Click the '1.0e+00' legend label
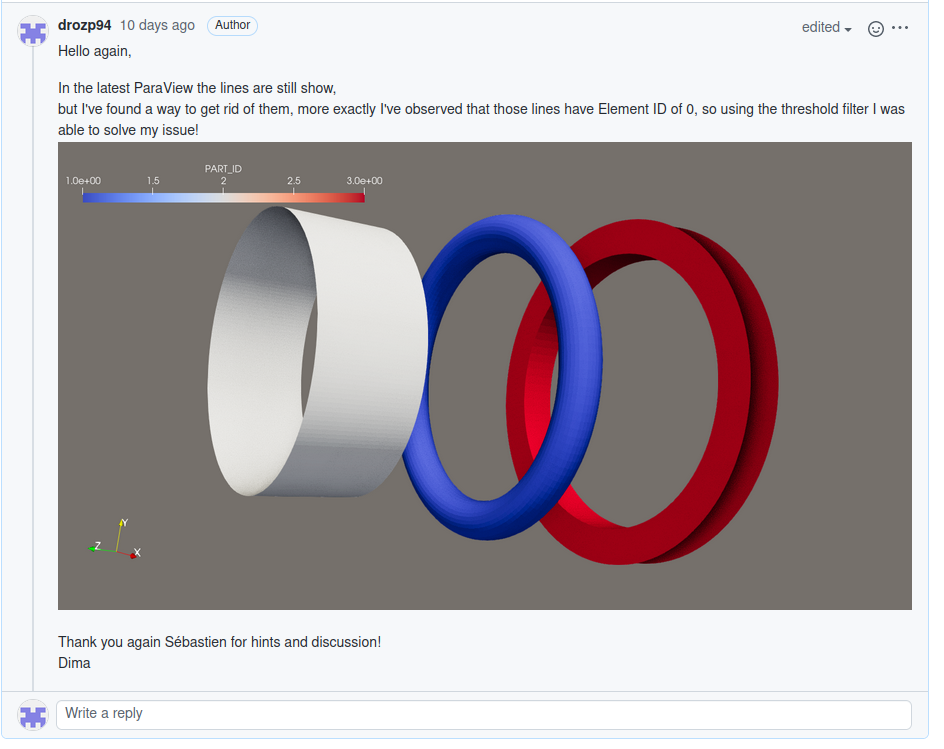This screenshot has width=944, height=749. 83,181
